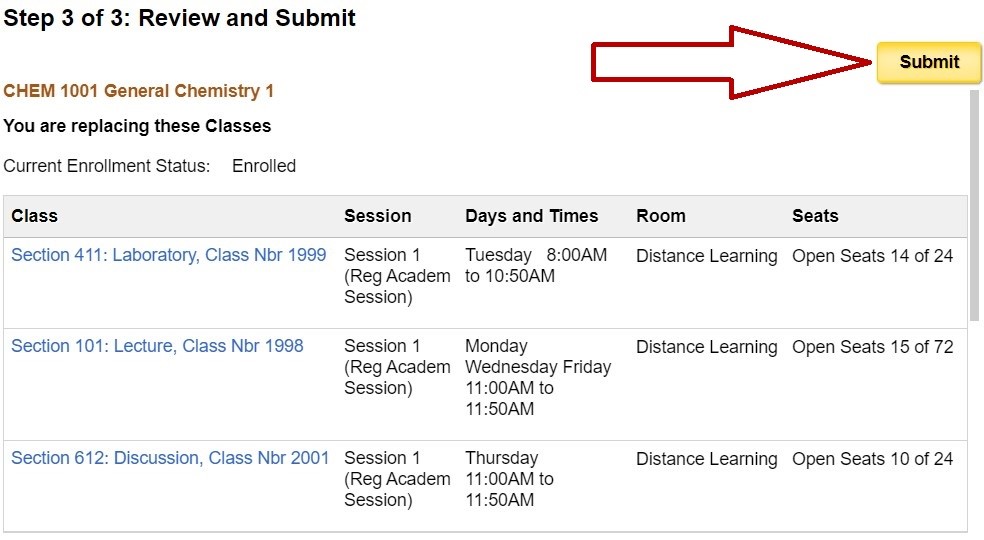984x540 pixels.
Task: Open Section 411 Laboratory class link
Action: coord(168,255)
